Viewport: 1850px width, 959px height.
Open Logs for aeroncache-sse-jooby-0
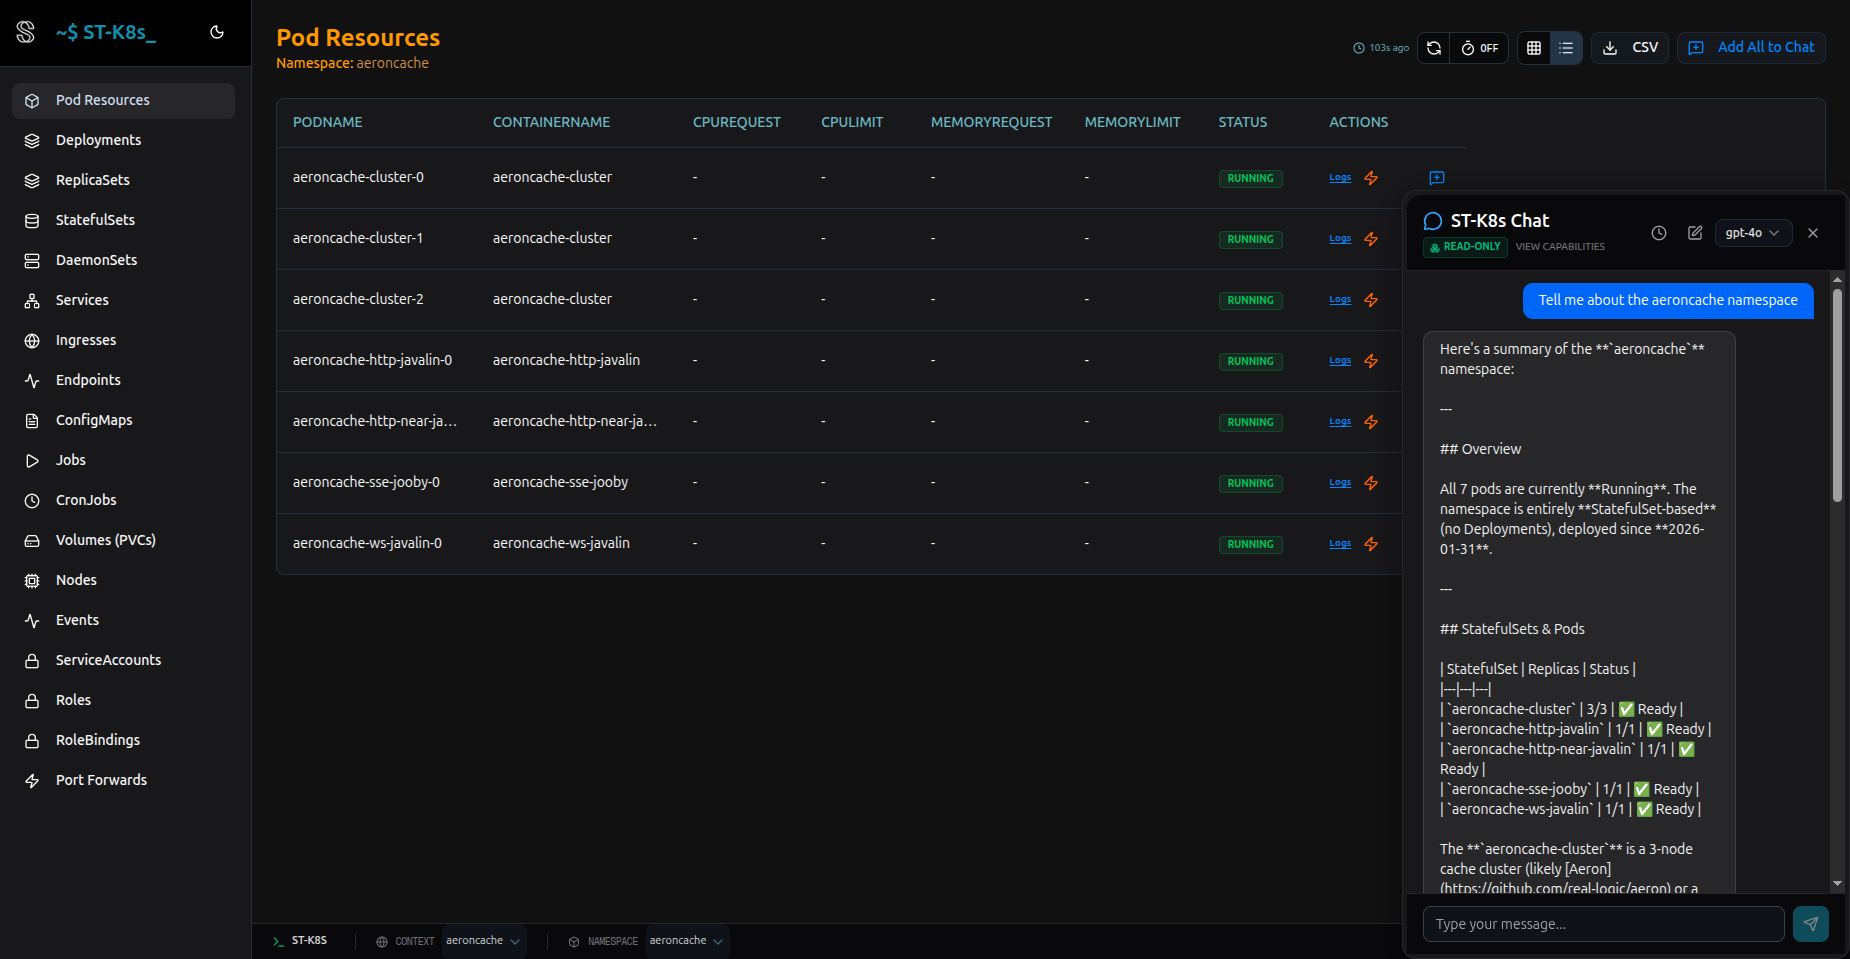pyautogui.click(x=1340, y=483)
